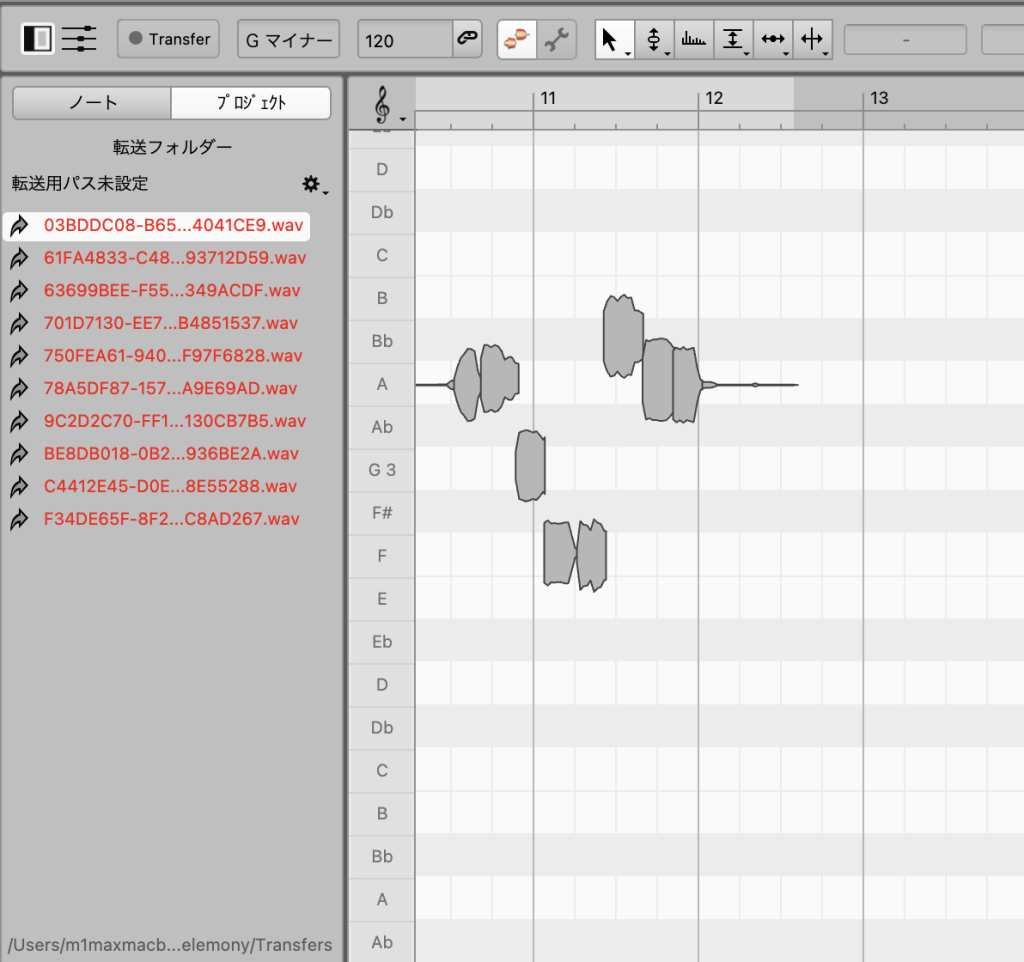Toggle the left info pane icon

coord(37,39)
